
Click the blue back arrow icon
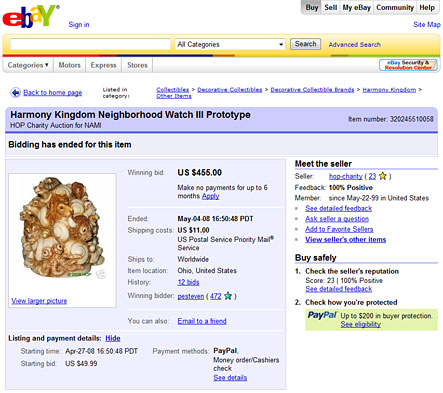15,92
